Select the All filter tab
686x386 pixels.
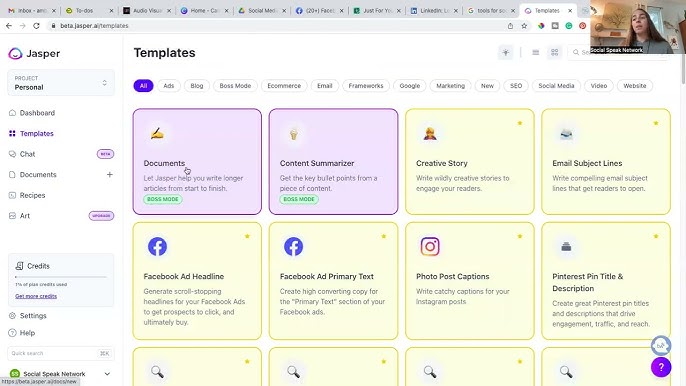144,86
